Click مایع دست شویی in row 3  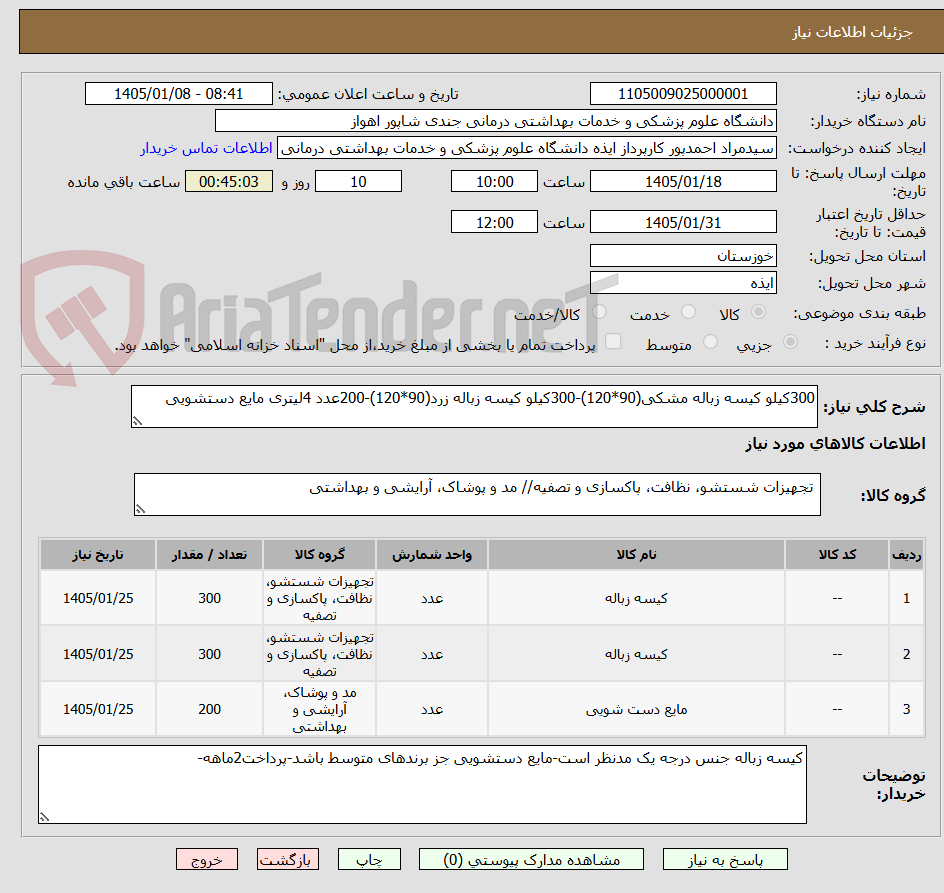coord(636,709)
